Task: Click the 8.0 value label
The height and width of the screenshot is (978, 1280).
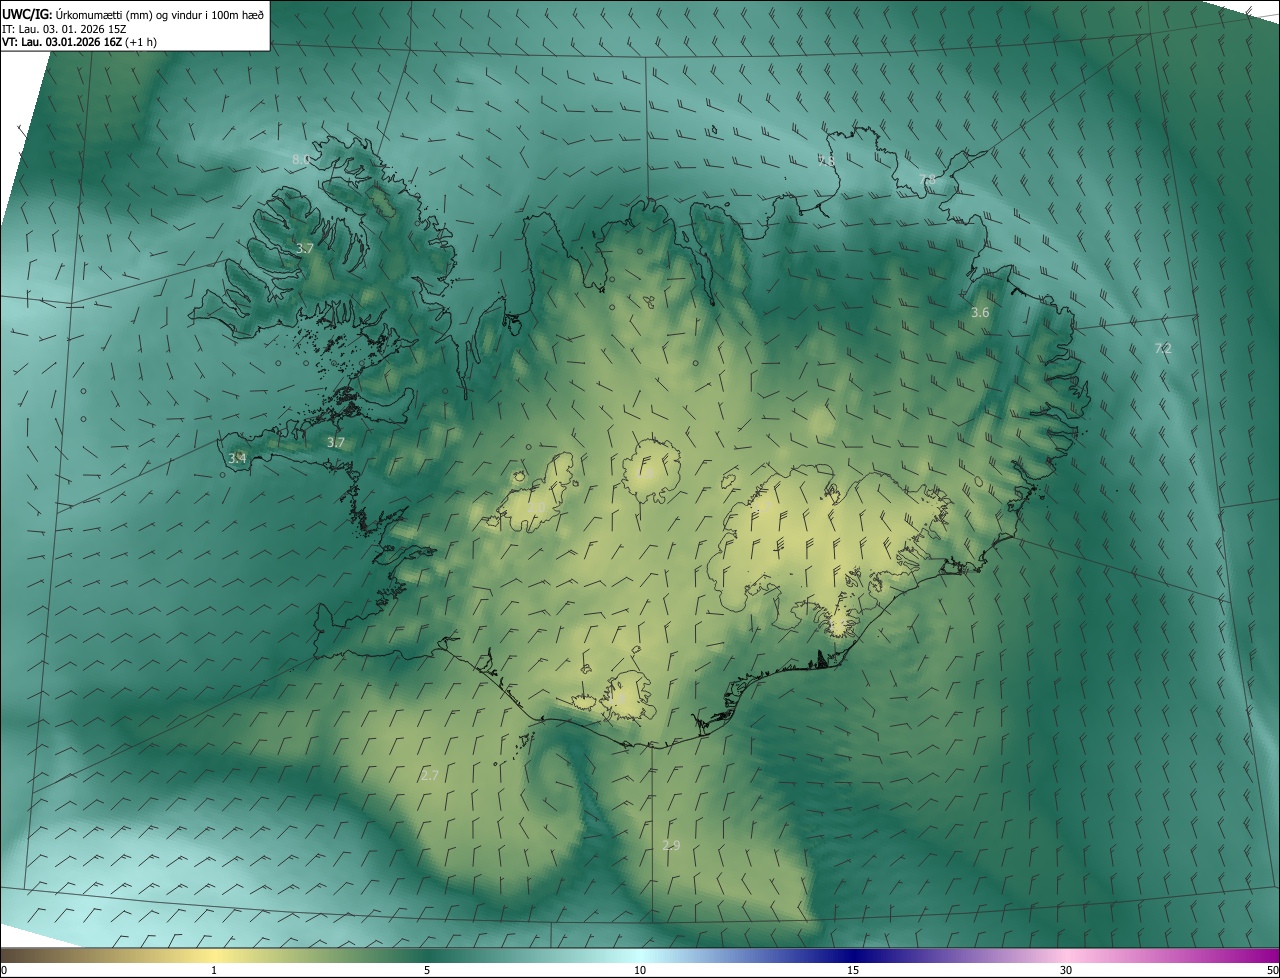Action: click(x=301, y=159)
